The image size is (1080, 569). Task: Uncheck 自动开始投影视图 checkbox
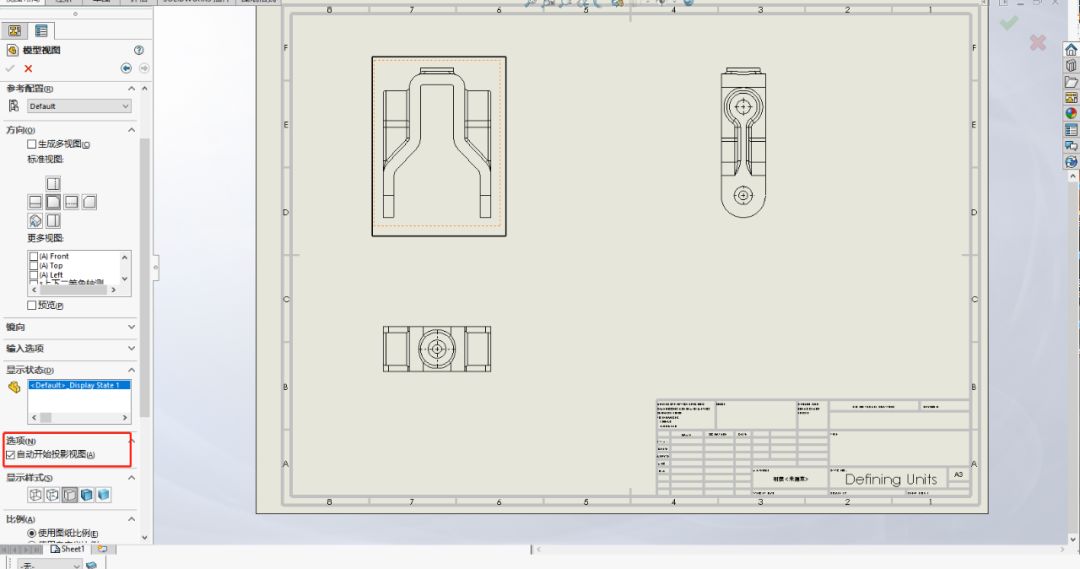11,455
